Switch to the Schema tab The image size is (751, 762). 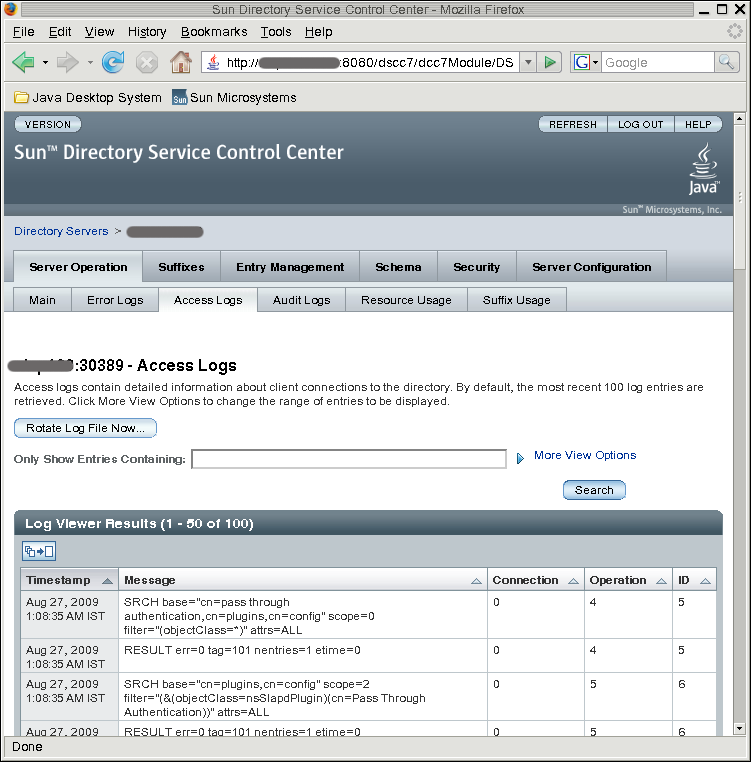tap(398, 267)
